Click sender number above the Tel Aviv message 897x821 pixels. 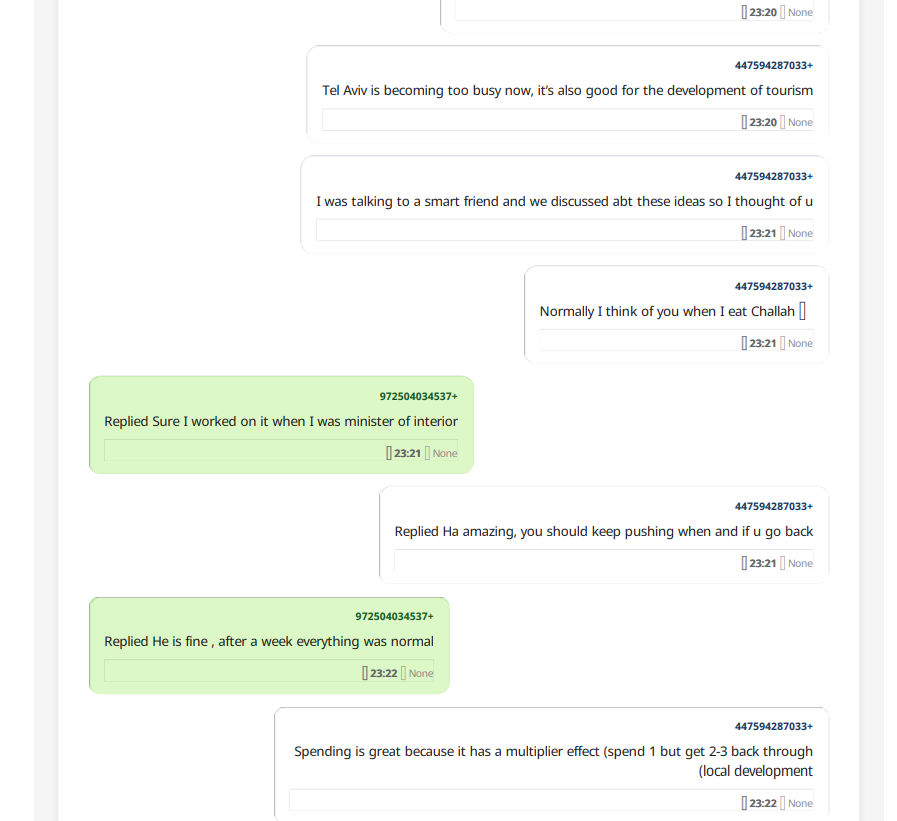coord(773,65)
